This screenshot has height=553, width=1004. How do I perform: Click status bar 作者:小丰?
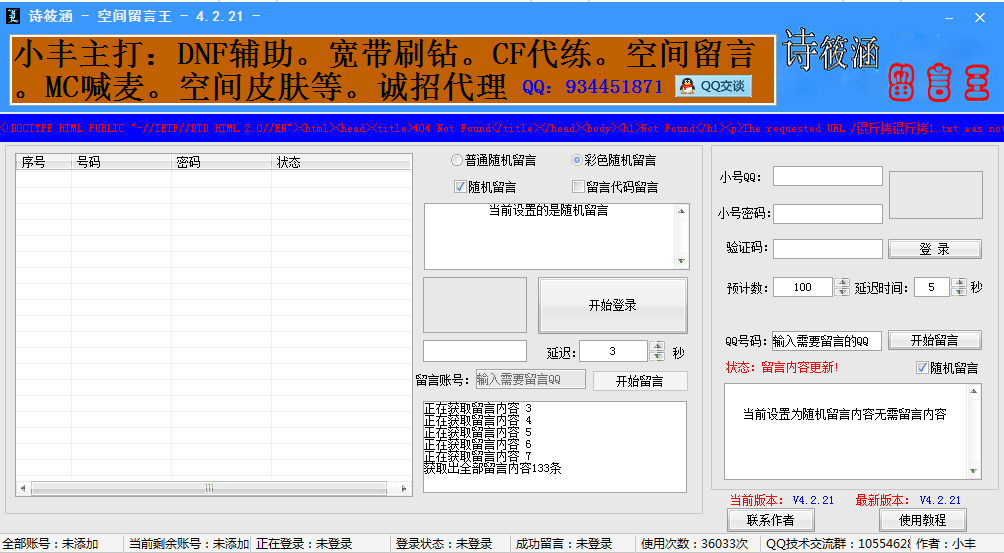pyautogui.click(x=946, y=544)
